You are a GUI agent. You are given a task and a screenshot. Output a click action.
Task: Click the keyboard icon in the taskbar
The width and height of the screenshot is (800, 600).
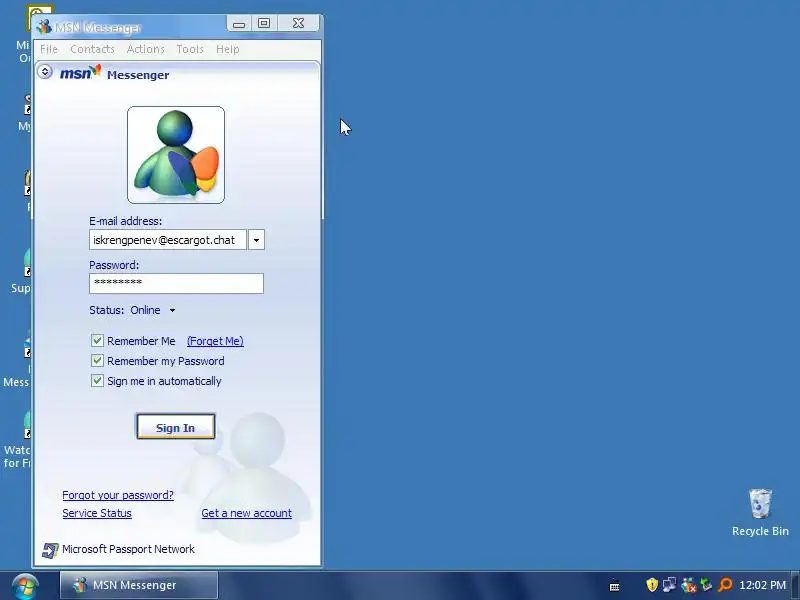(x=615, y=587)
